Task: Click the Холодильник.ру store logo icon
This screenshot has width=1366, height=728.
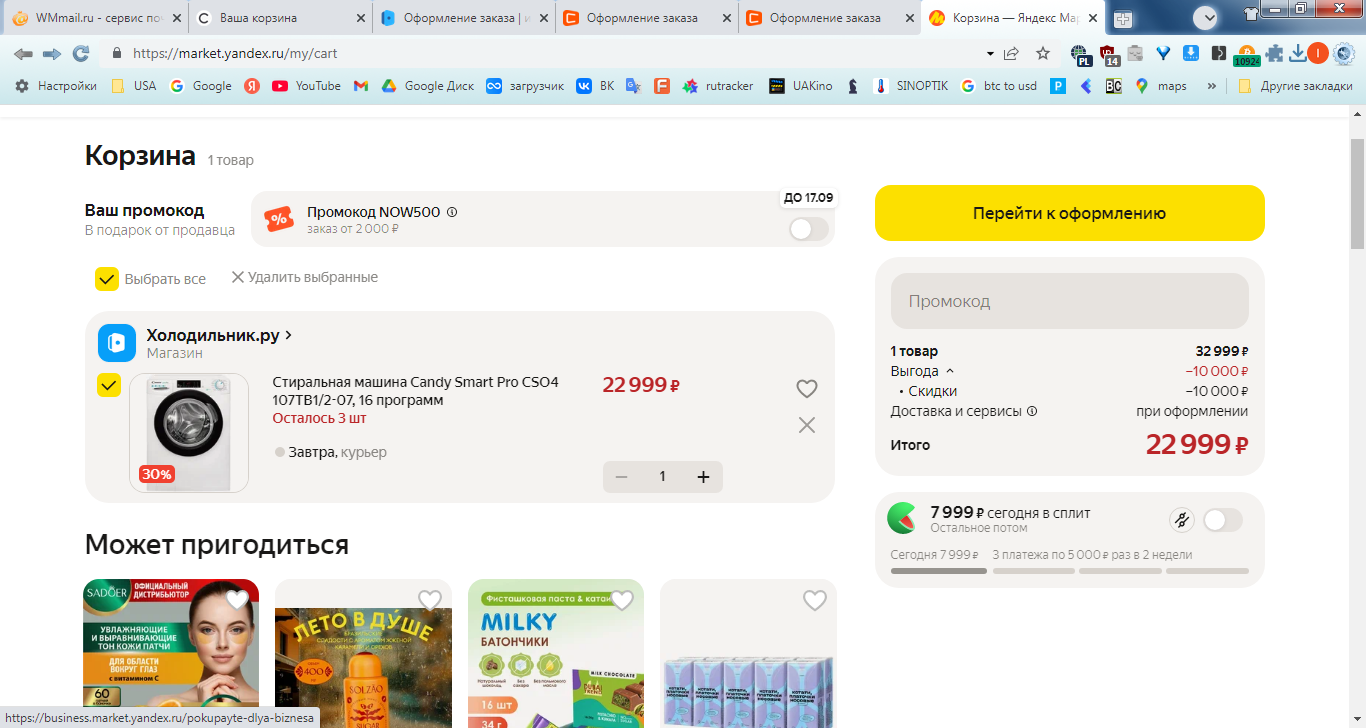Action: coord(117,343)
